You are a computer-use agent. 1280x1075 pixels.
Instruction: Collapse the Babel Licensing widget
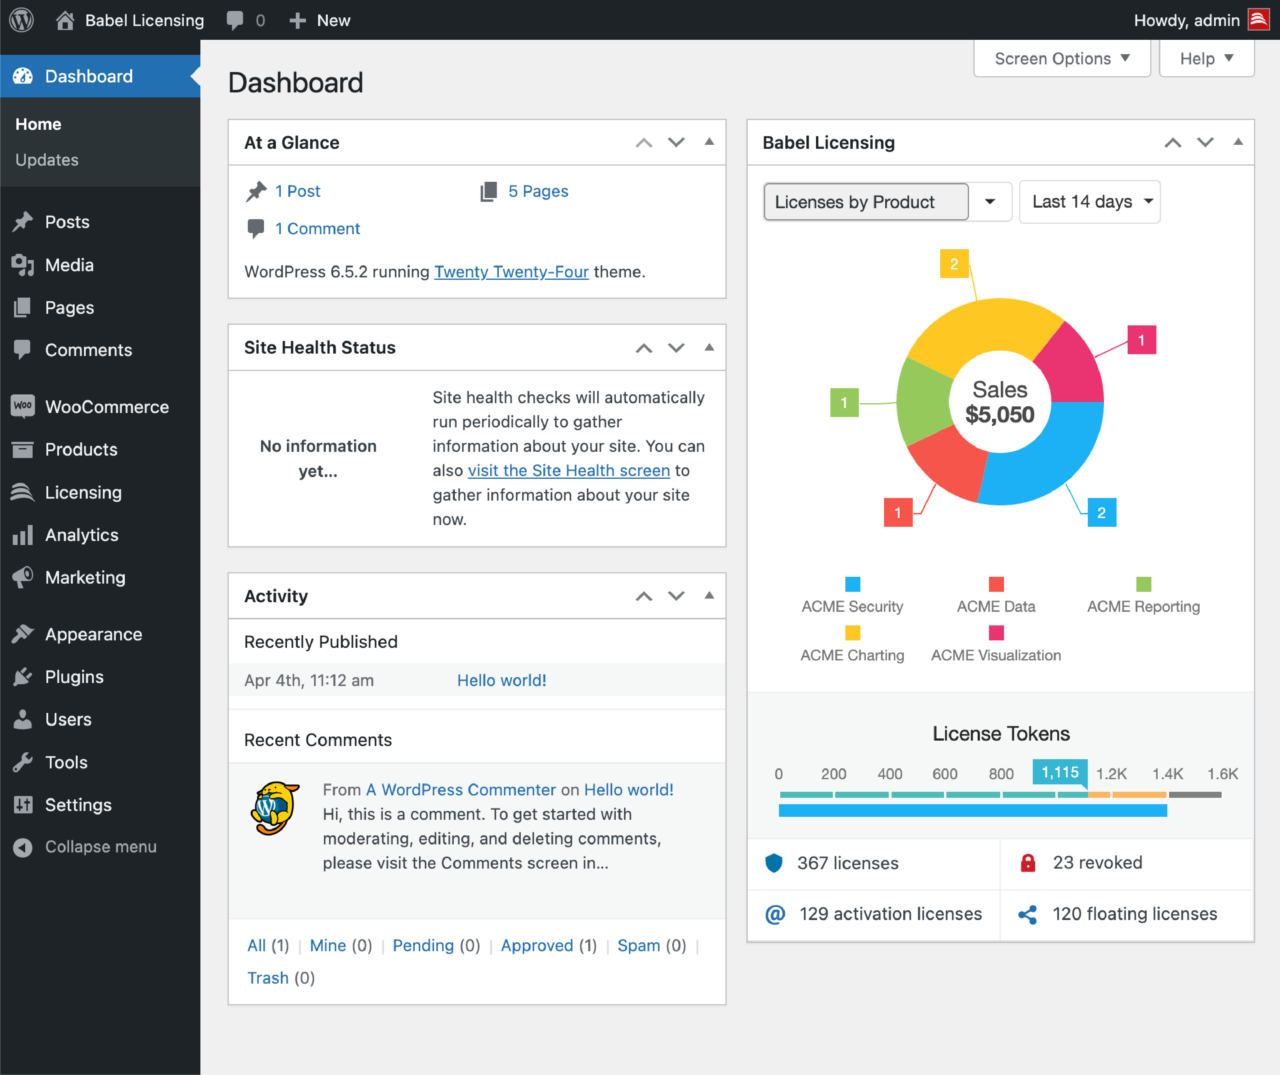pyautogui.click(x=1238, y=142)
